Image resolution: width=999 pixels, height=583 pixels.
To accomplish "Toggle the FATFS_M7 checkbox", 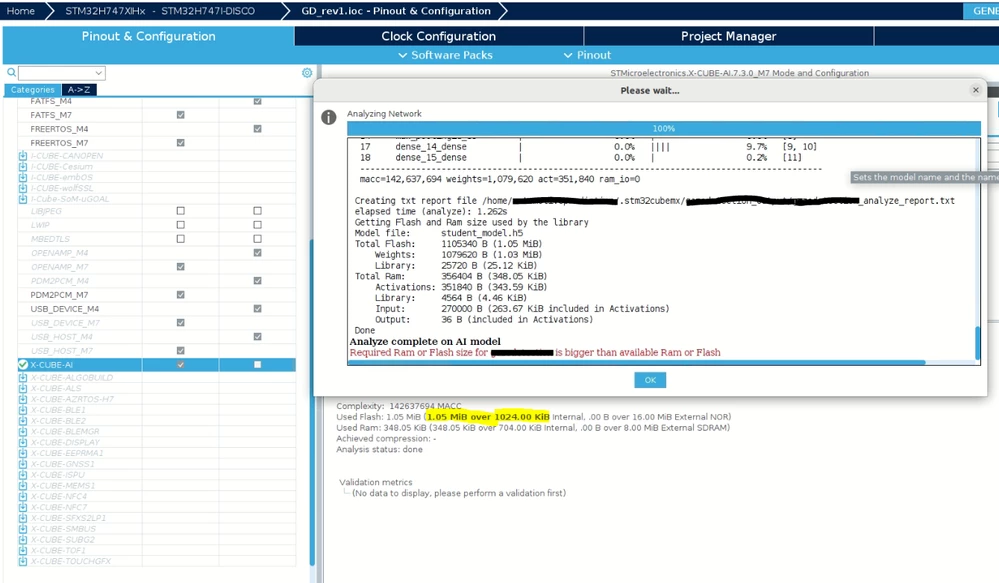I will pyautogui.click(x=180, y=115).
